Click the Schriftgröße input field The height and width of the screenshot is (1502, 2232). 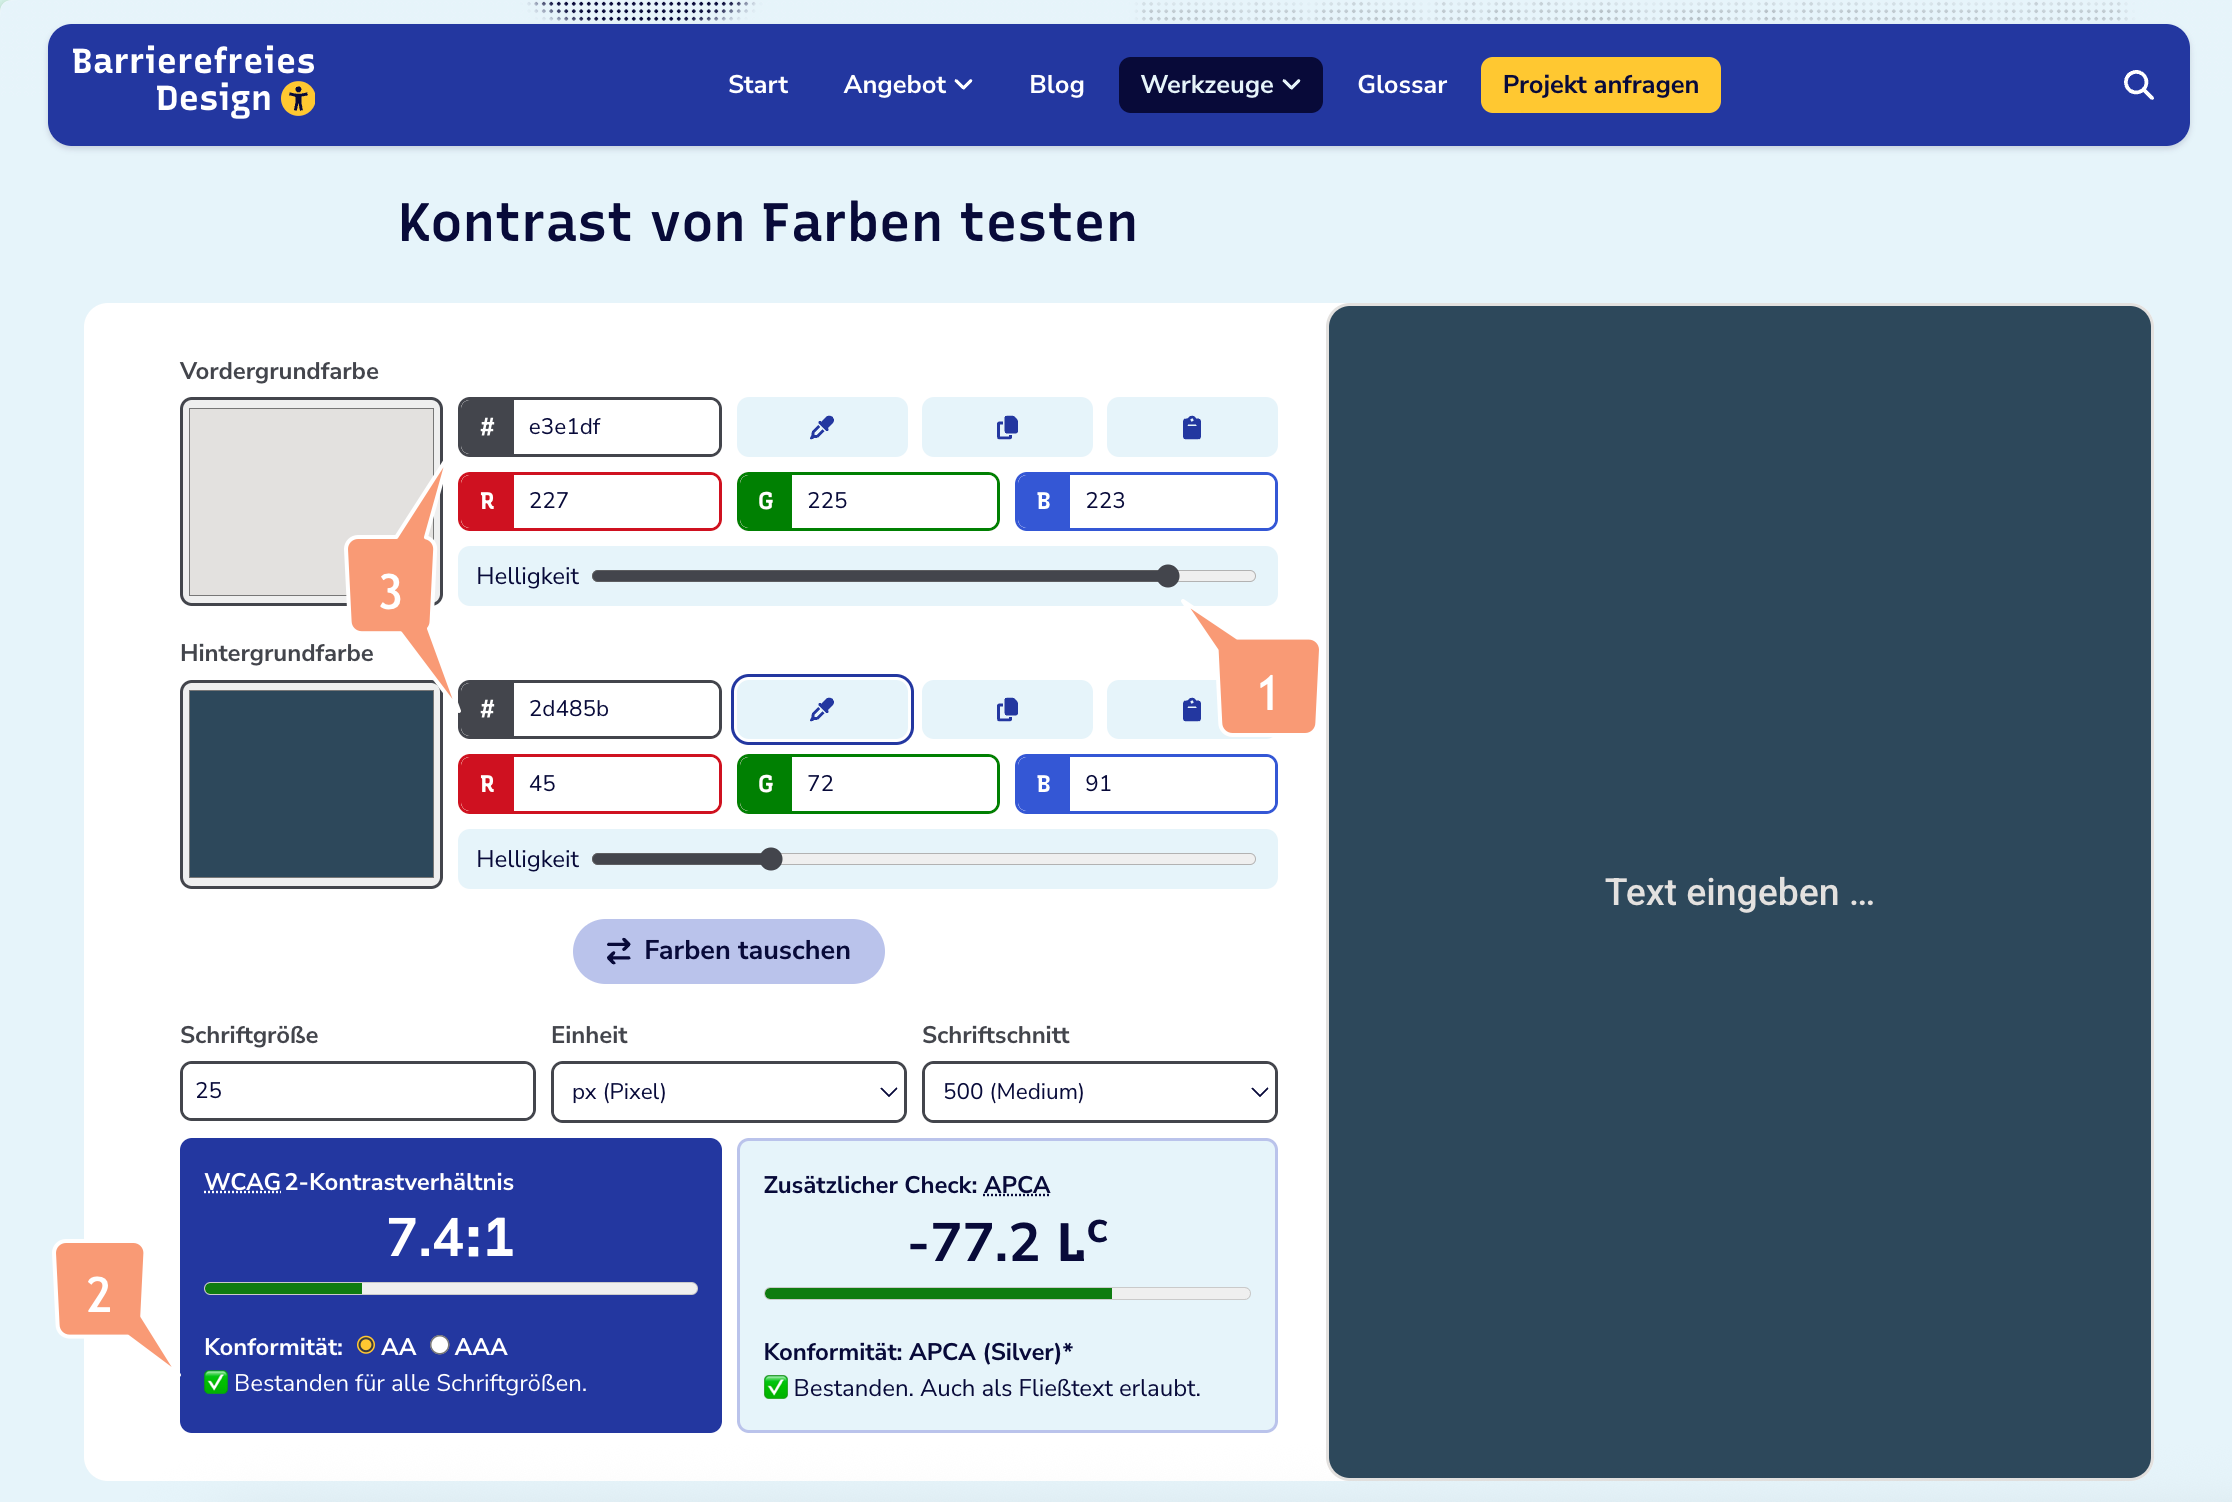[357, 1091]
